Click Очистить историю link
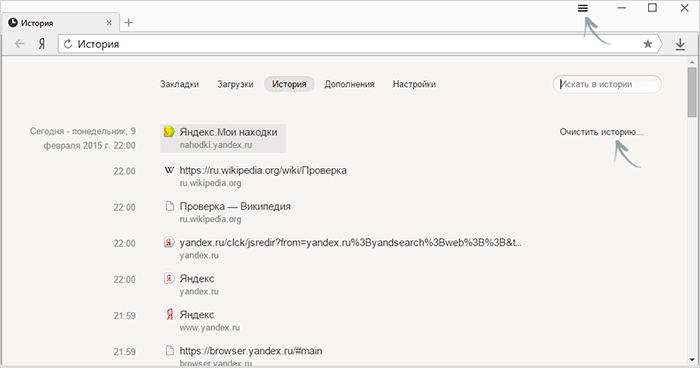This screenshot has width=700, height=368. (601, 132)
